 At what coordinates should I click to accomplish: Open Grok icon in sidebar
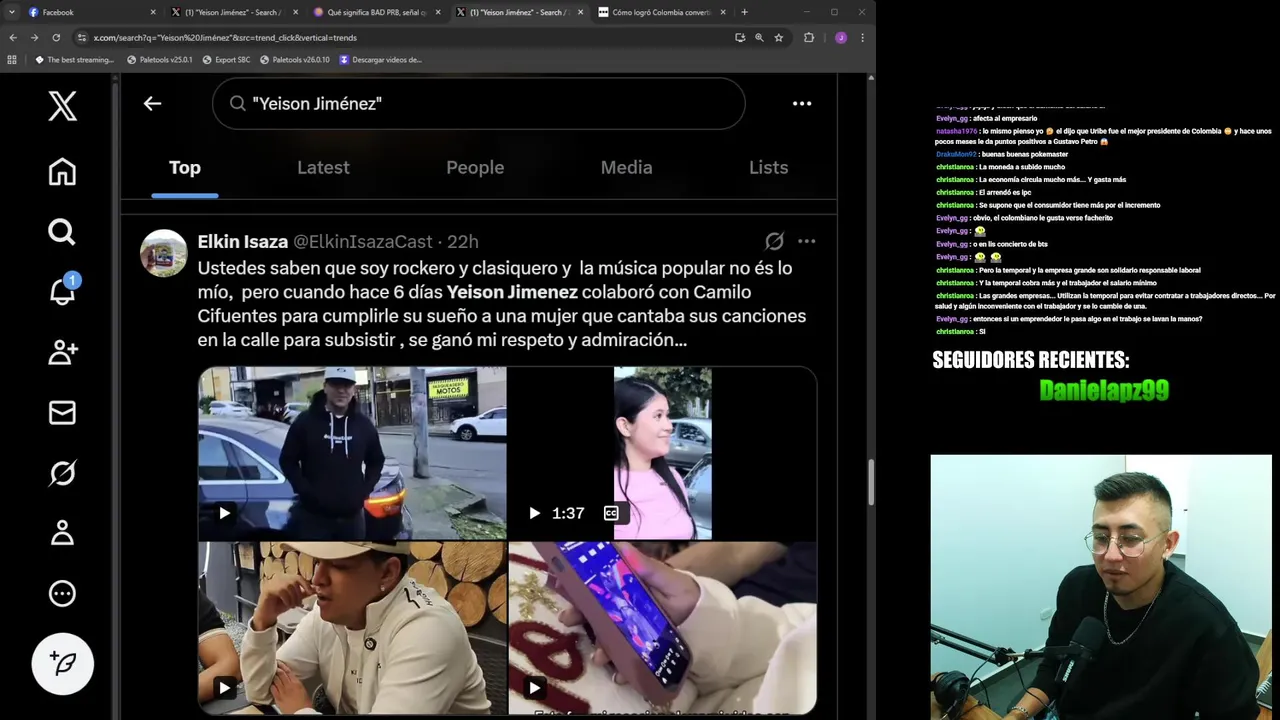pos(62,472)
